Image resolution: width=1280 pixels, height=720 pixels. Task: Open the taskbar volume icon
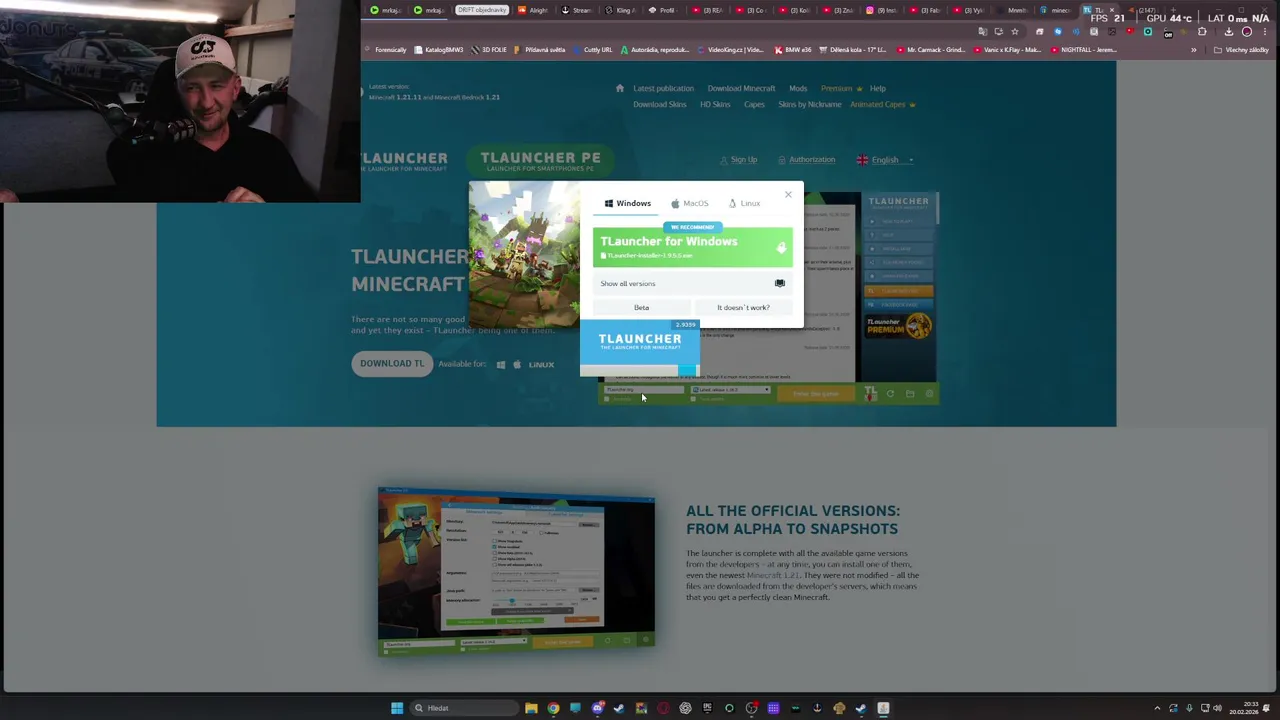(x=1217, y=708)
